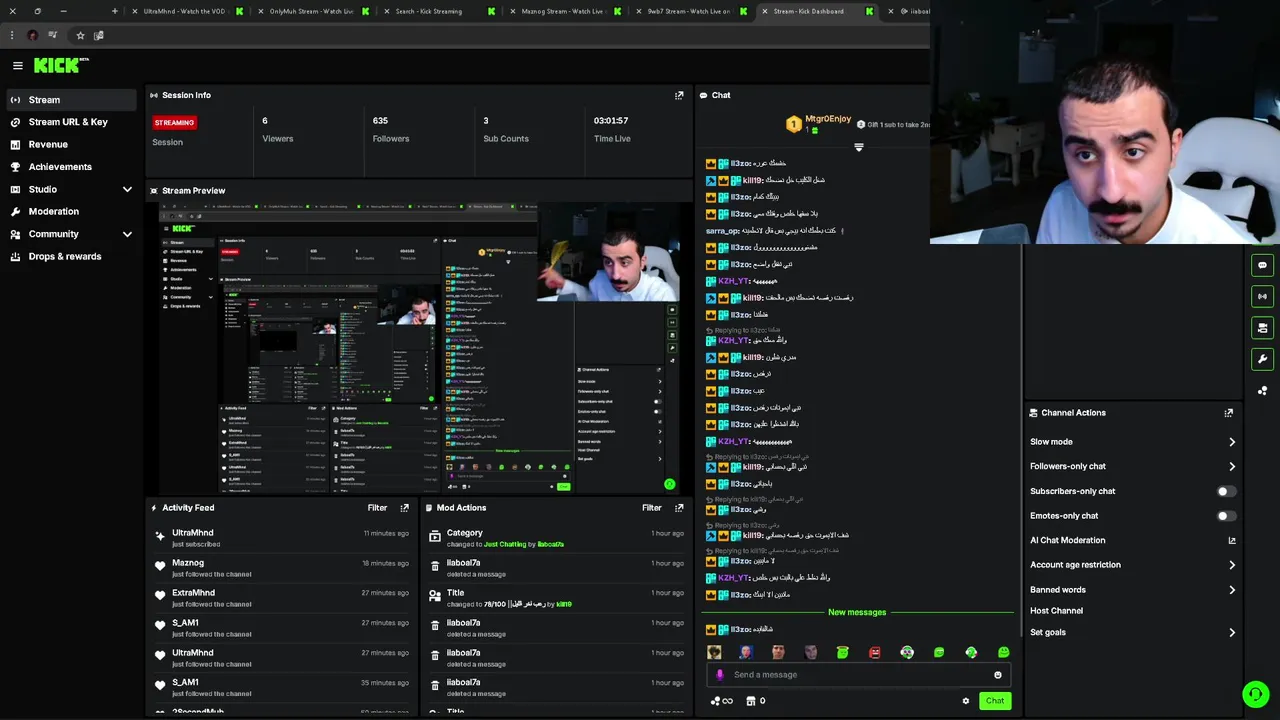This screenshot has height=720, width=1280.
Task: Expand the Studio submenu chevron
Action: pyautogui.click(x=127, y=189)
